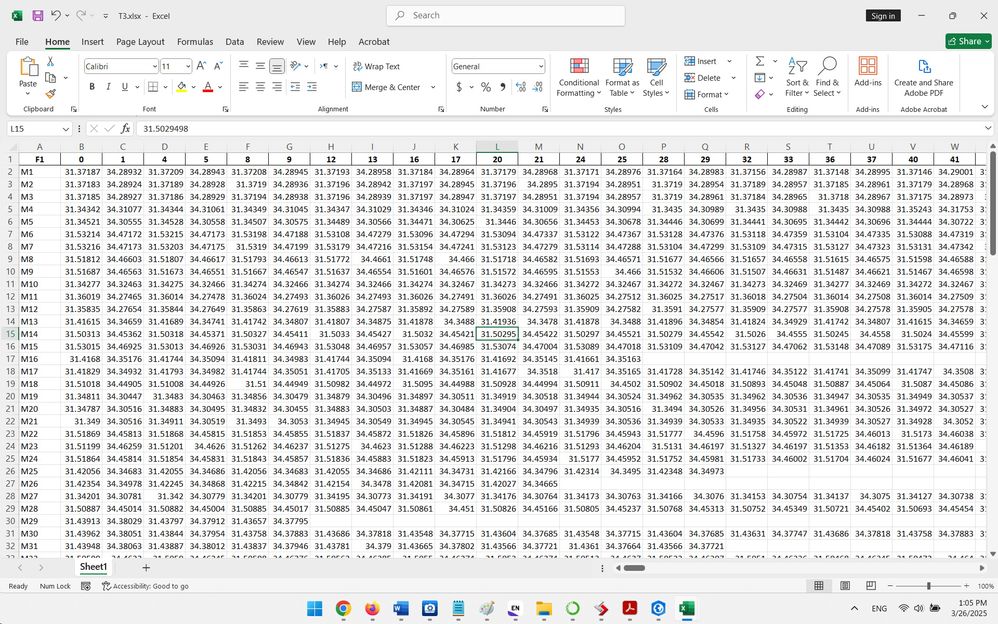Viewport: 998px width, 624px height.
Task: Open the Fill Color dropdown arrow
Action: tap(193, 87)
